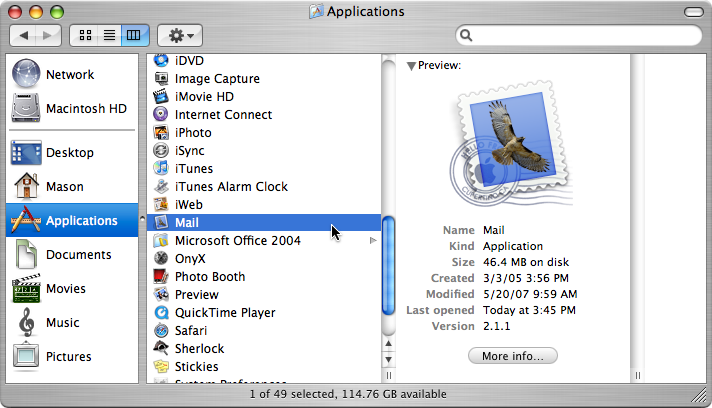
Task: Open the iDVD app icon
Action: point(161,60)
